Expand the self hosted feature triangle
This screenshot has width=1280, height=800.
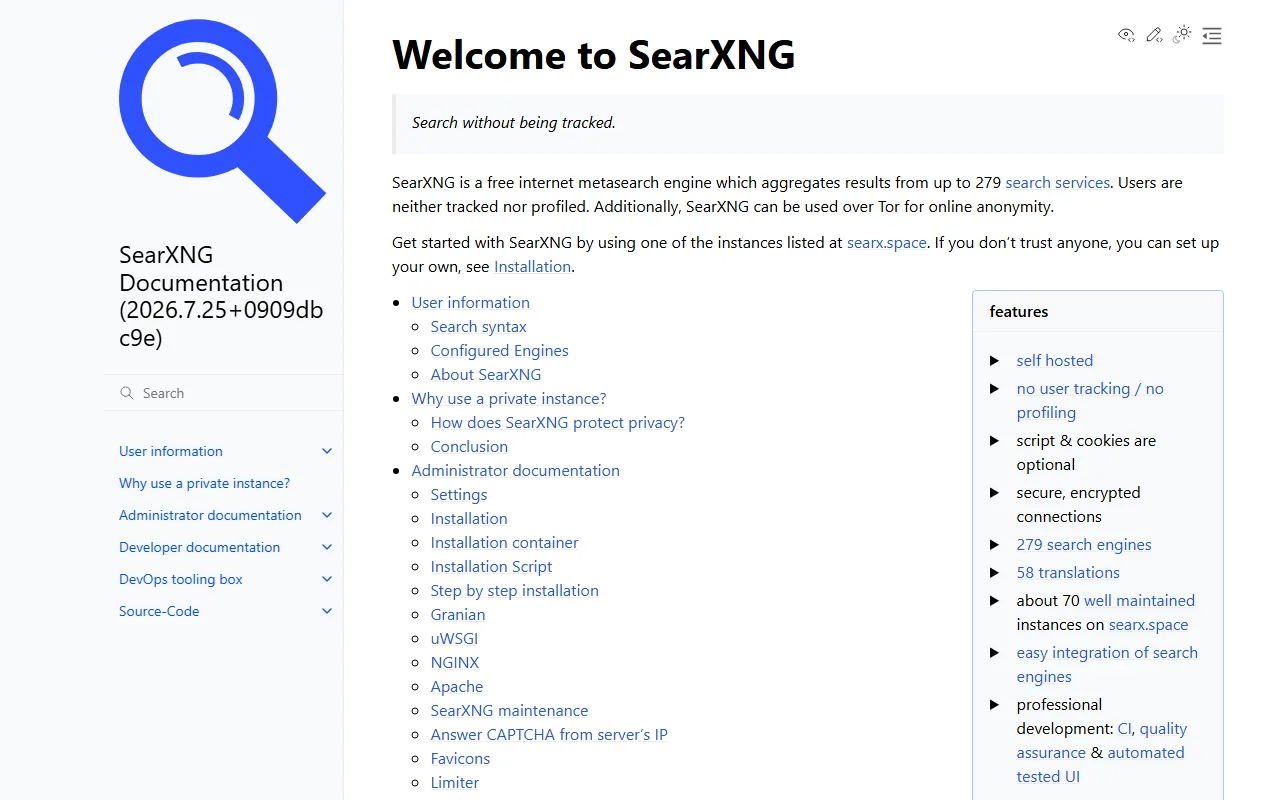(995, 360)
